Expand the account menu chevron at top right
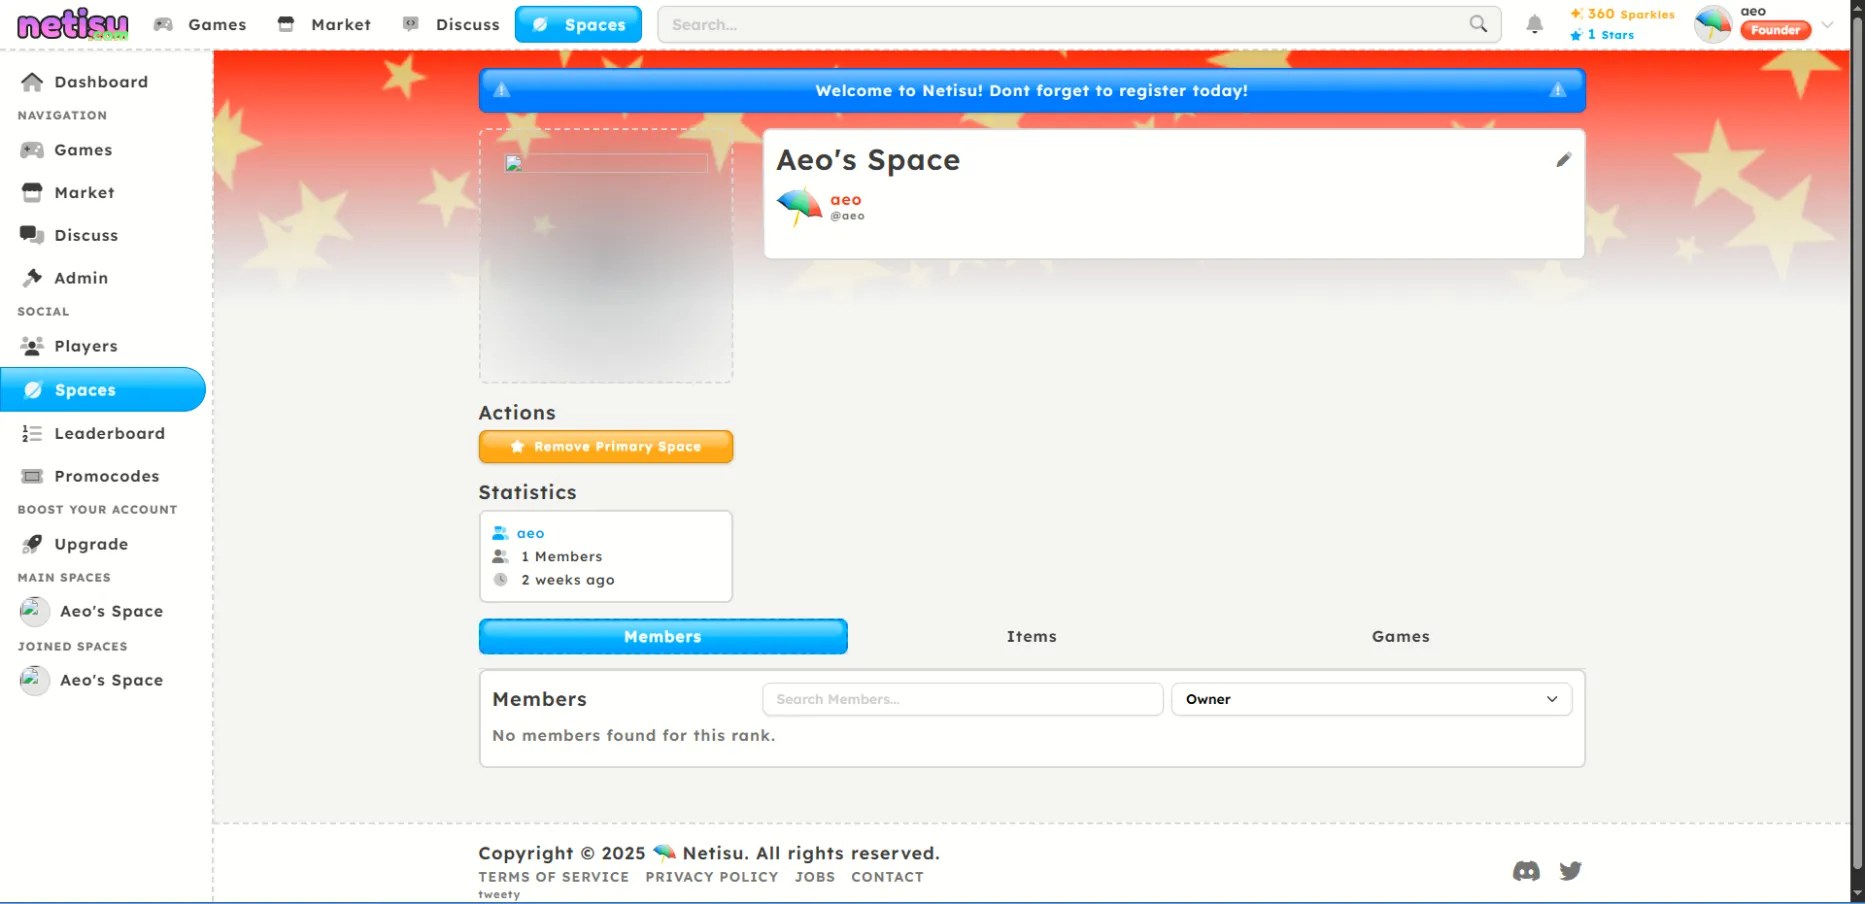 point(1828,25)
